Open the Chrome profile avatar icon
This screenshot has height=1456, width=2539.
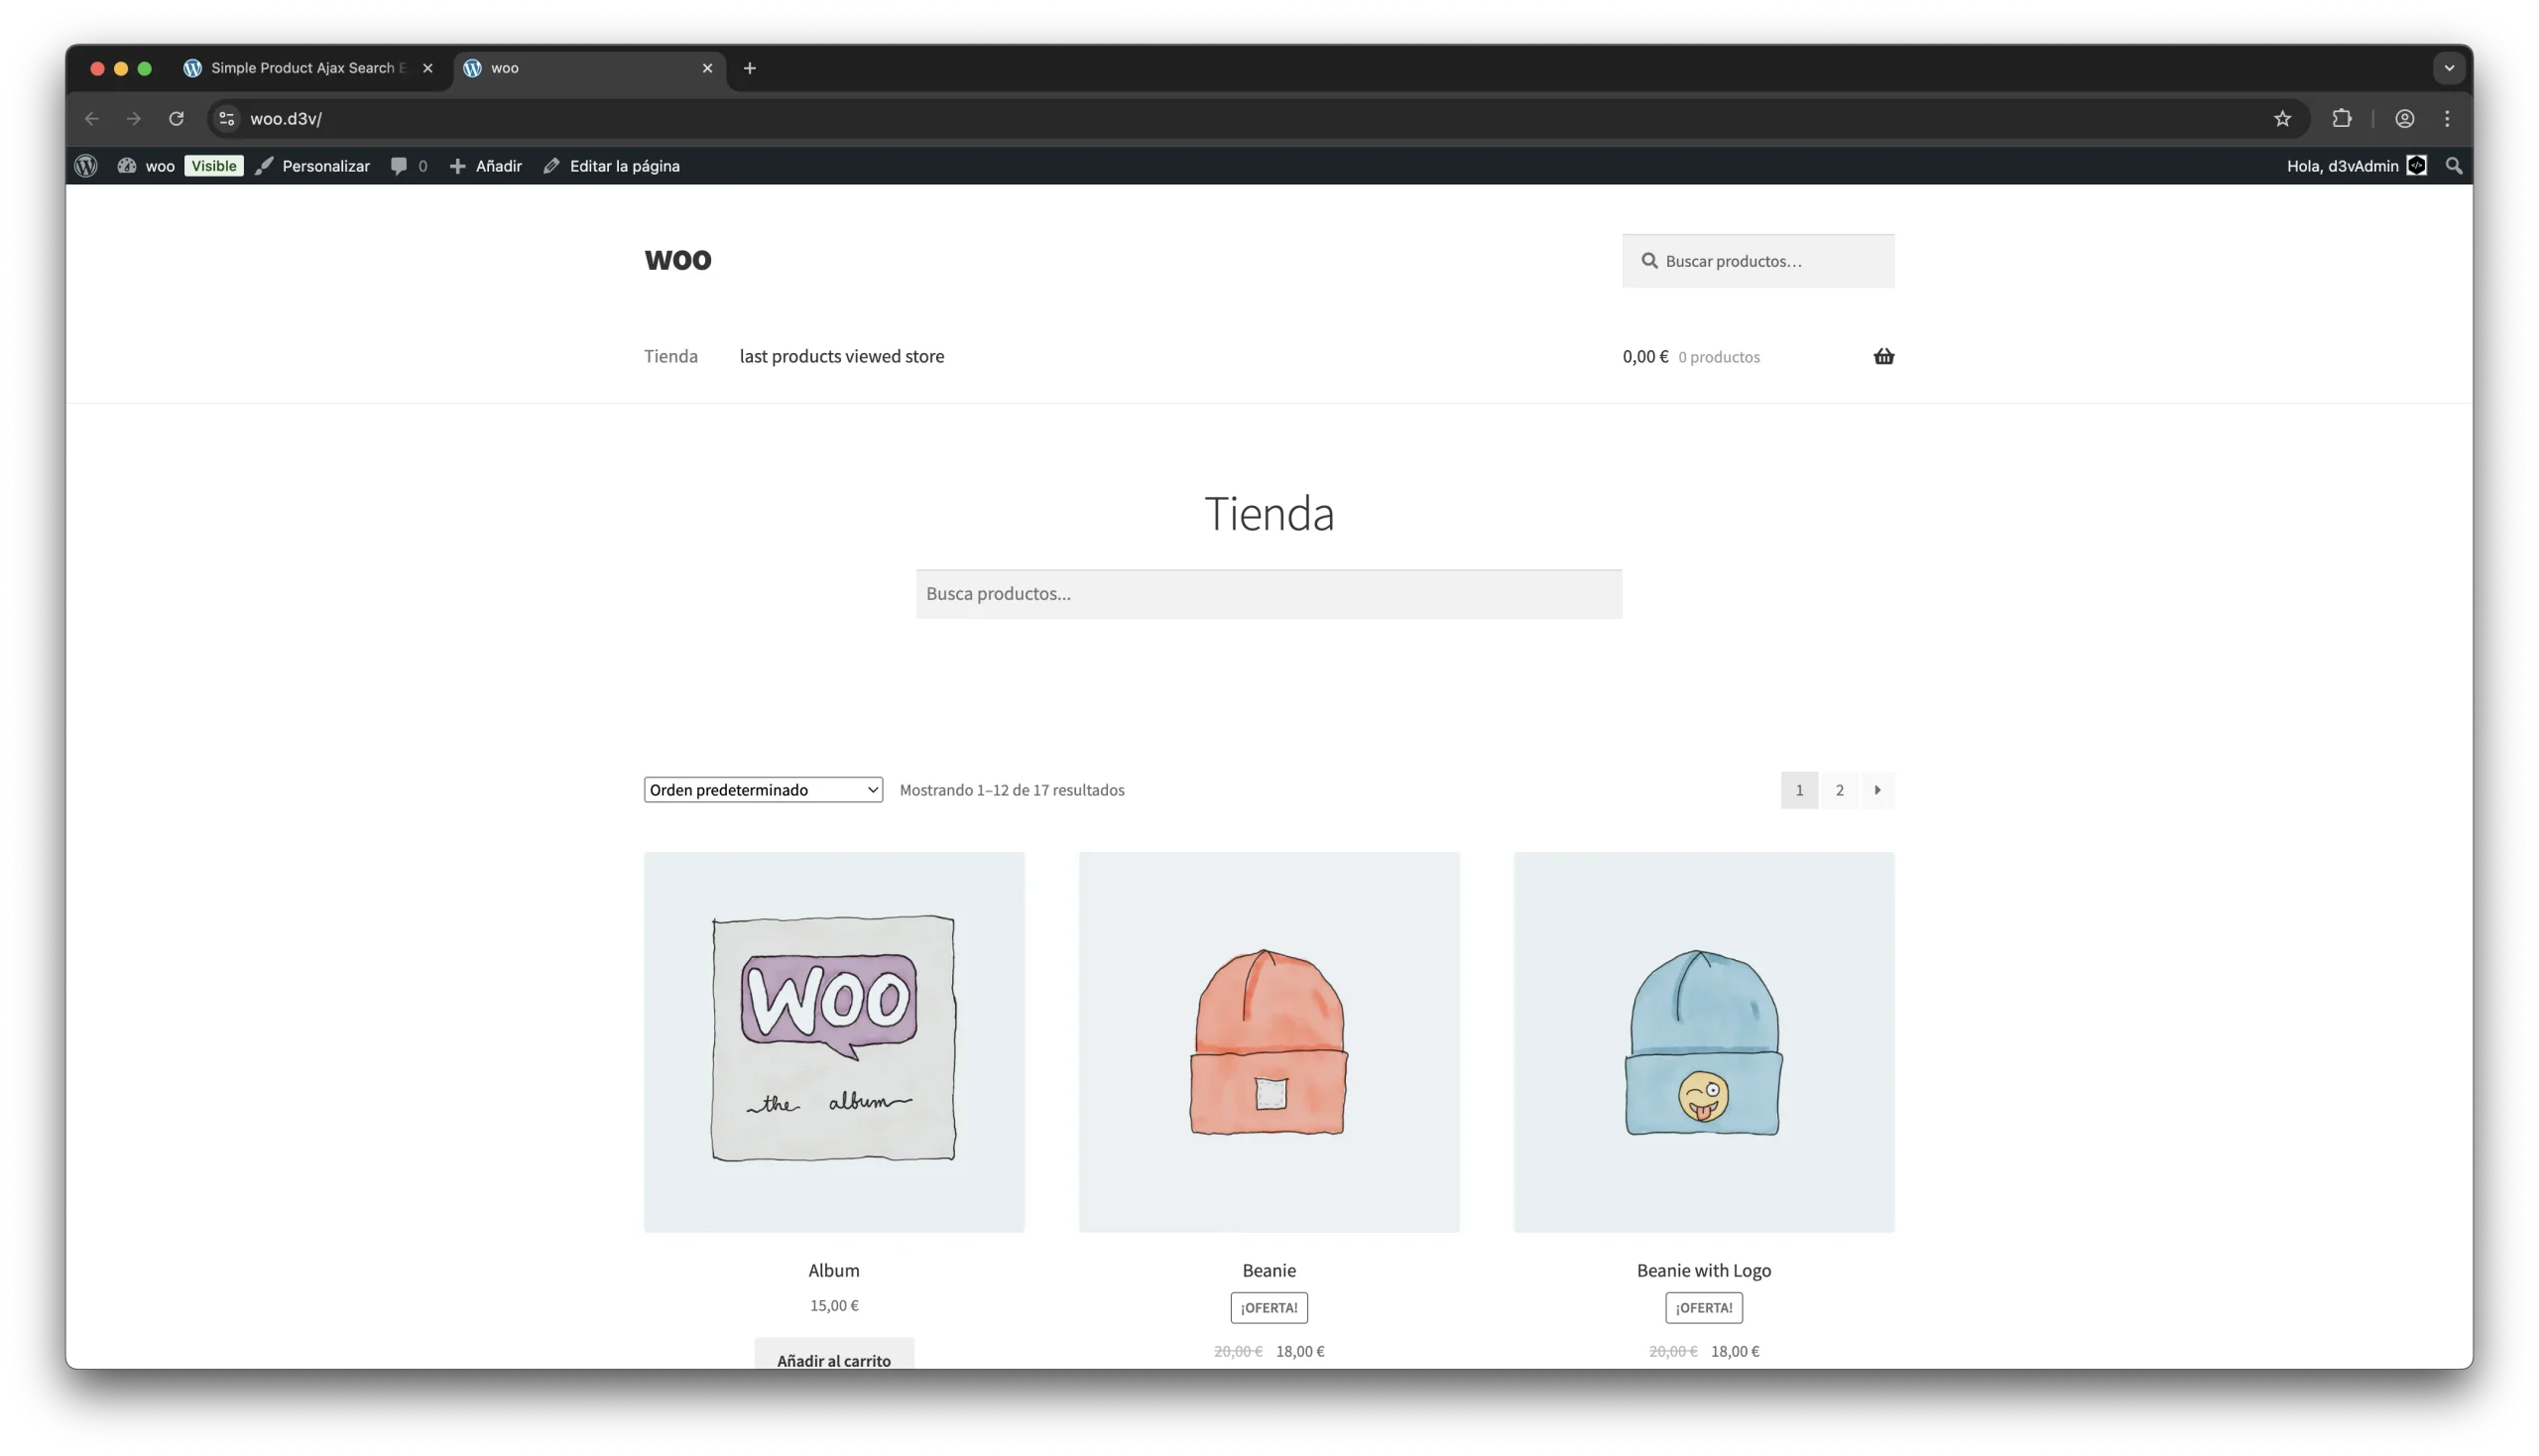pos(2404,119)
